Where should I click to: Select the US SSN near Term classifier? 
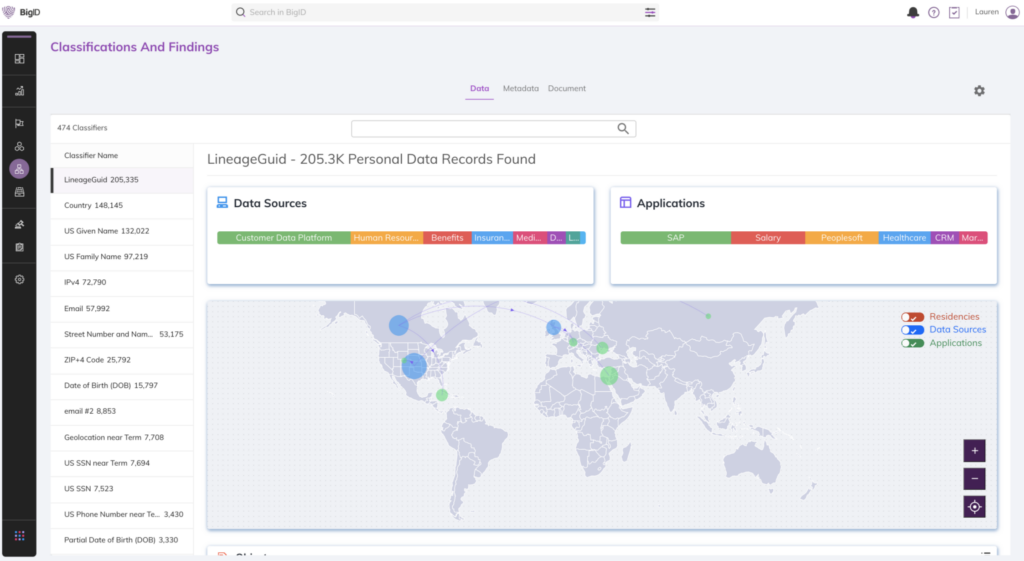107,463
